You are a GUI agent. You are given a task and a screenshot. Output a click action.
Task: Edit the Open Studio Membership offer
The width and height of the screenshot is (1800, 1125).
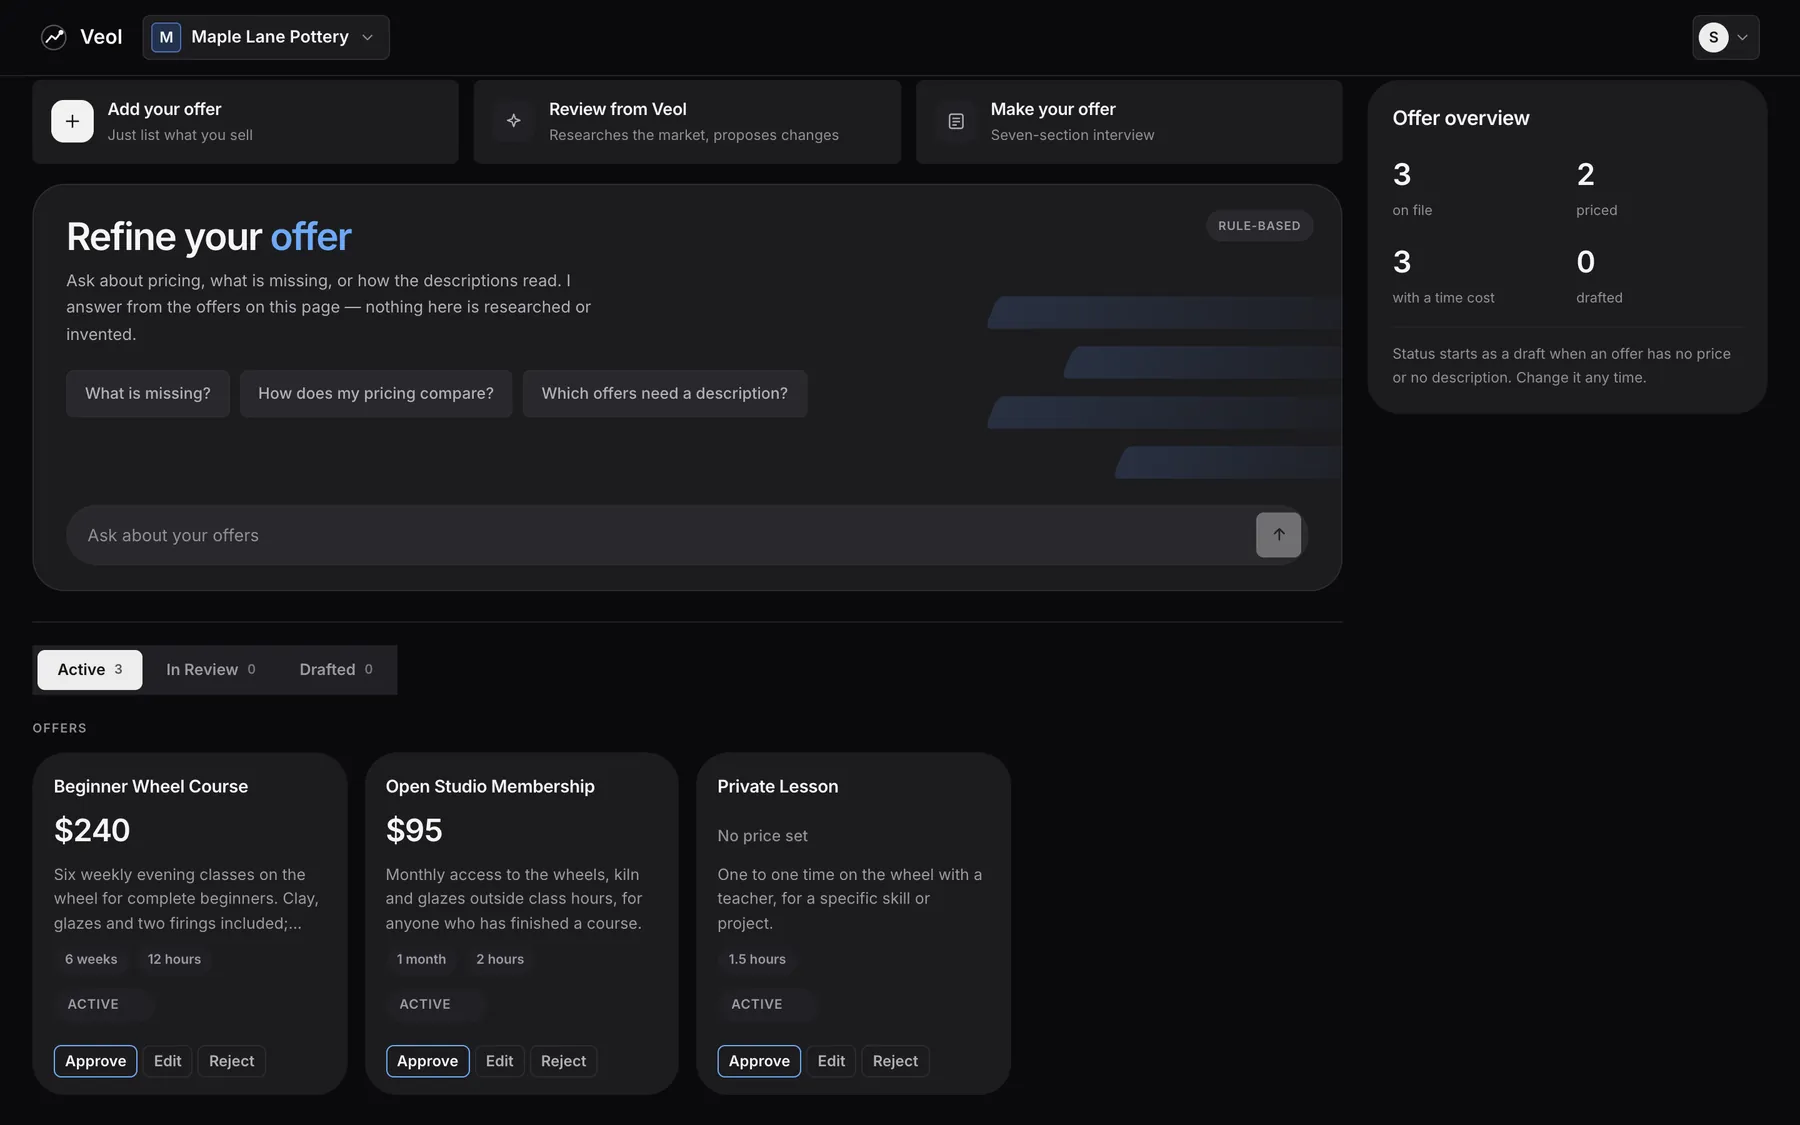point(500,1061)
